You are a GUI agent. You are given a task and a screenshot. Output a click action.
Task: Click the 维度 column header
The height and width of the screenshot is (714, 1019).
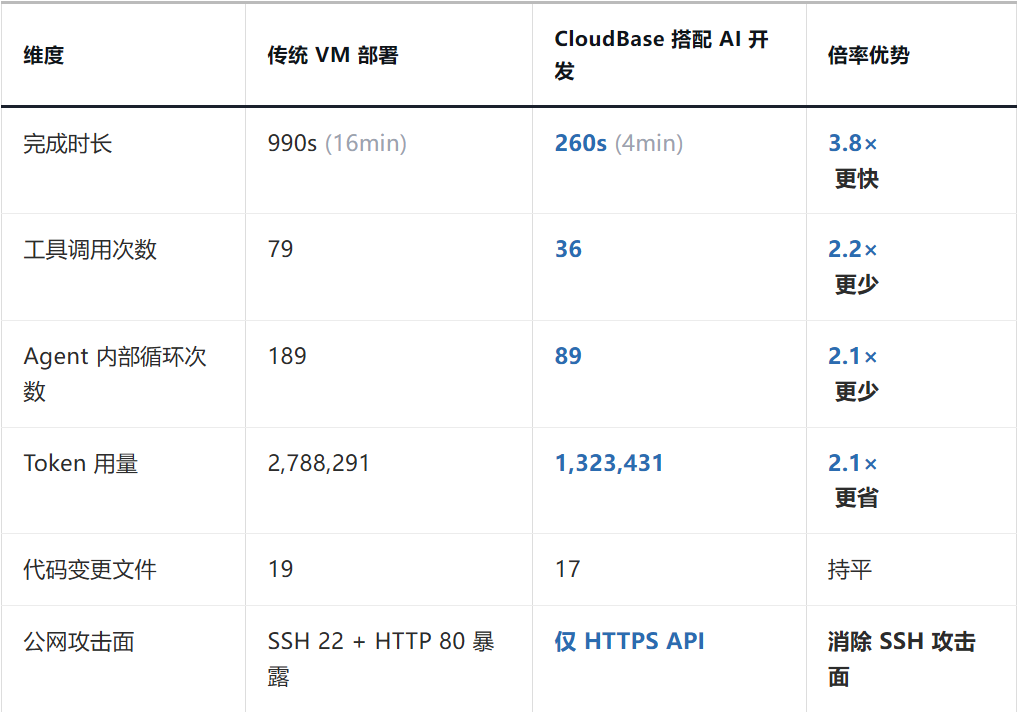click(44, 55)
